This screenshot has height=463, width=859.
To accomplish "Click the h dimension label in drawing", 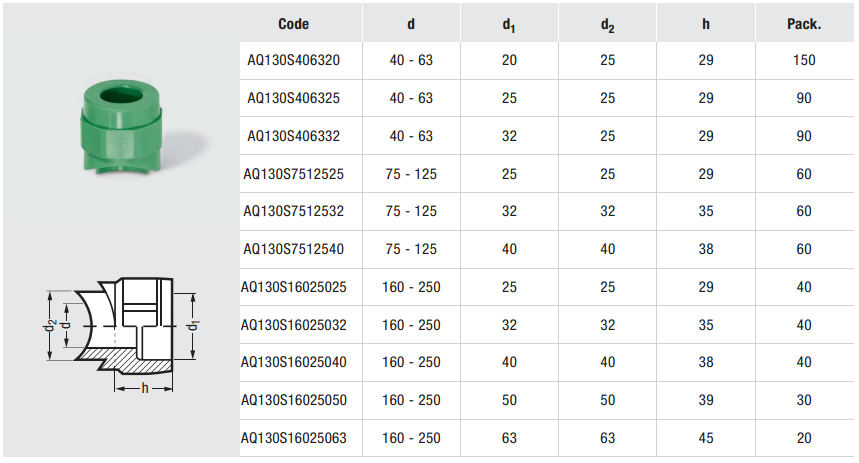I will coord(145,388).
